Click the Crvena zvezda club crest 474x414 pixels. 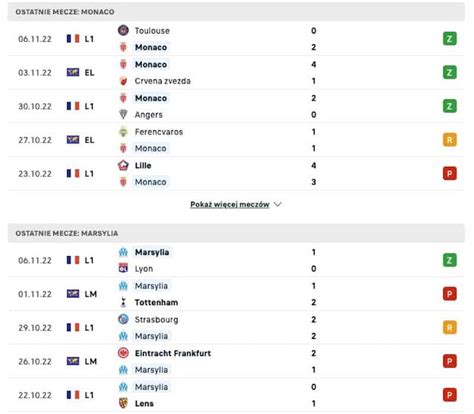click(x=123, y=81)
